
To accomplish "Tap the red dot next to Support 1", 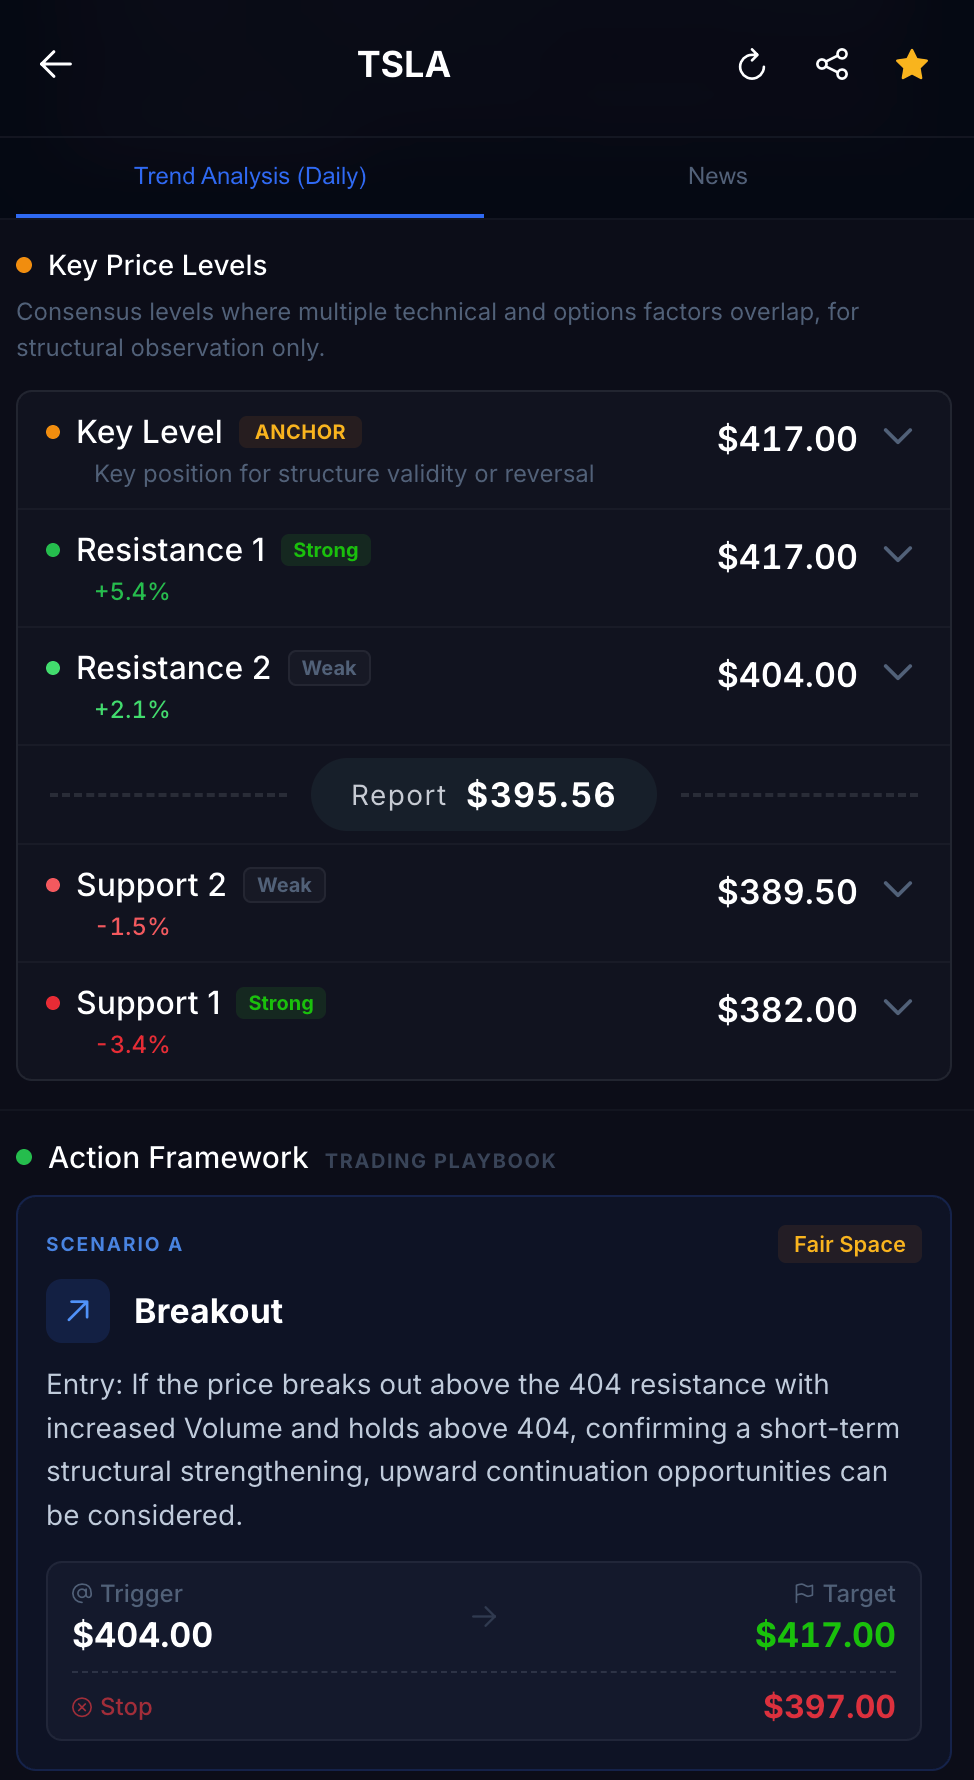I will (53, 1002).
